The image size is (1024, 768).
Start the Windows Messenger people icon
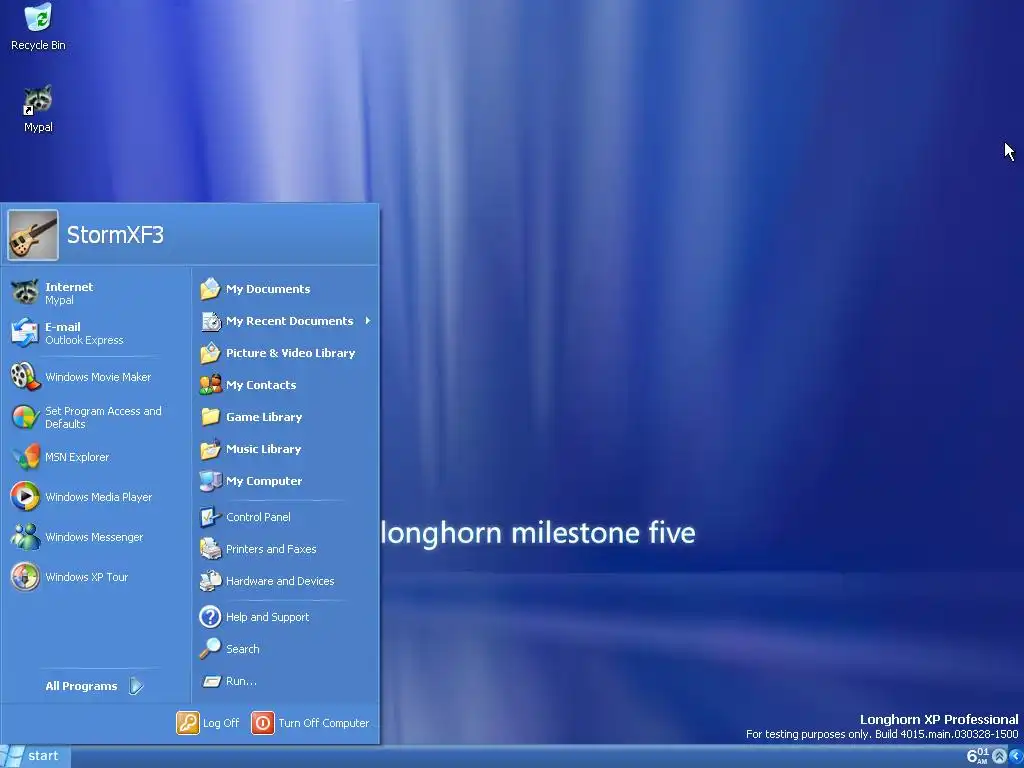coord(25,537)
